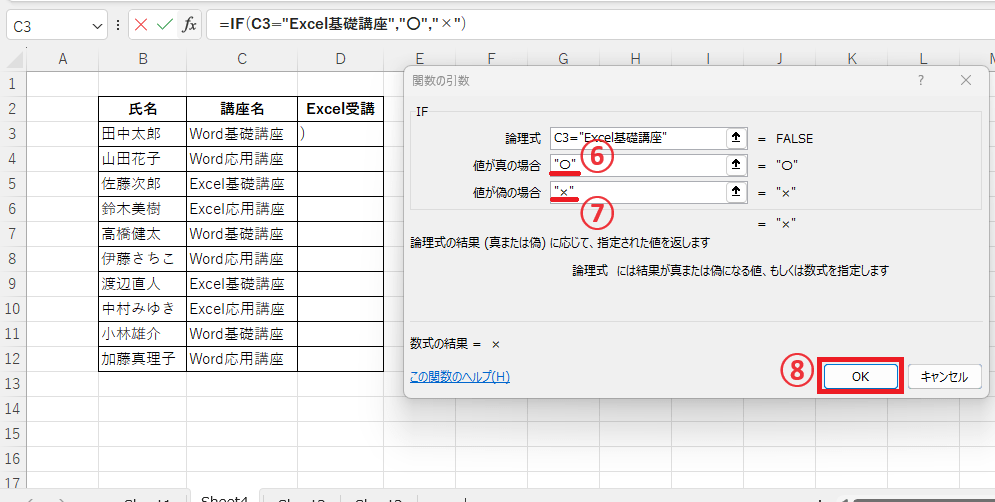Click Word基礎講座 cell in row 3
Viewport: 995px width, 502px height.
coord(242,134)
